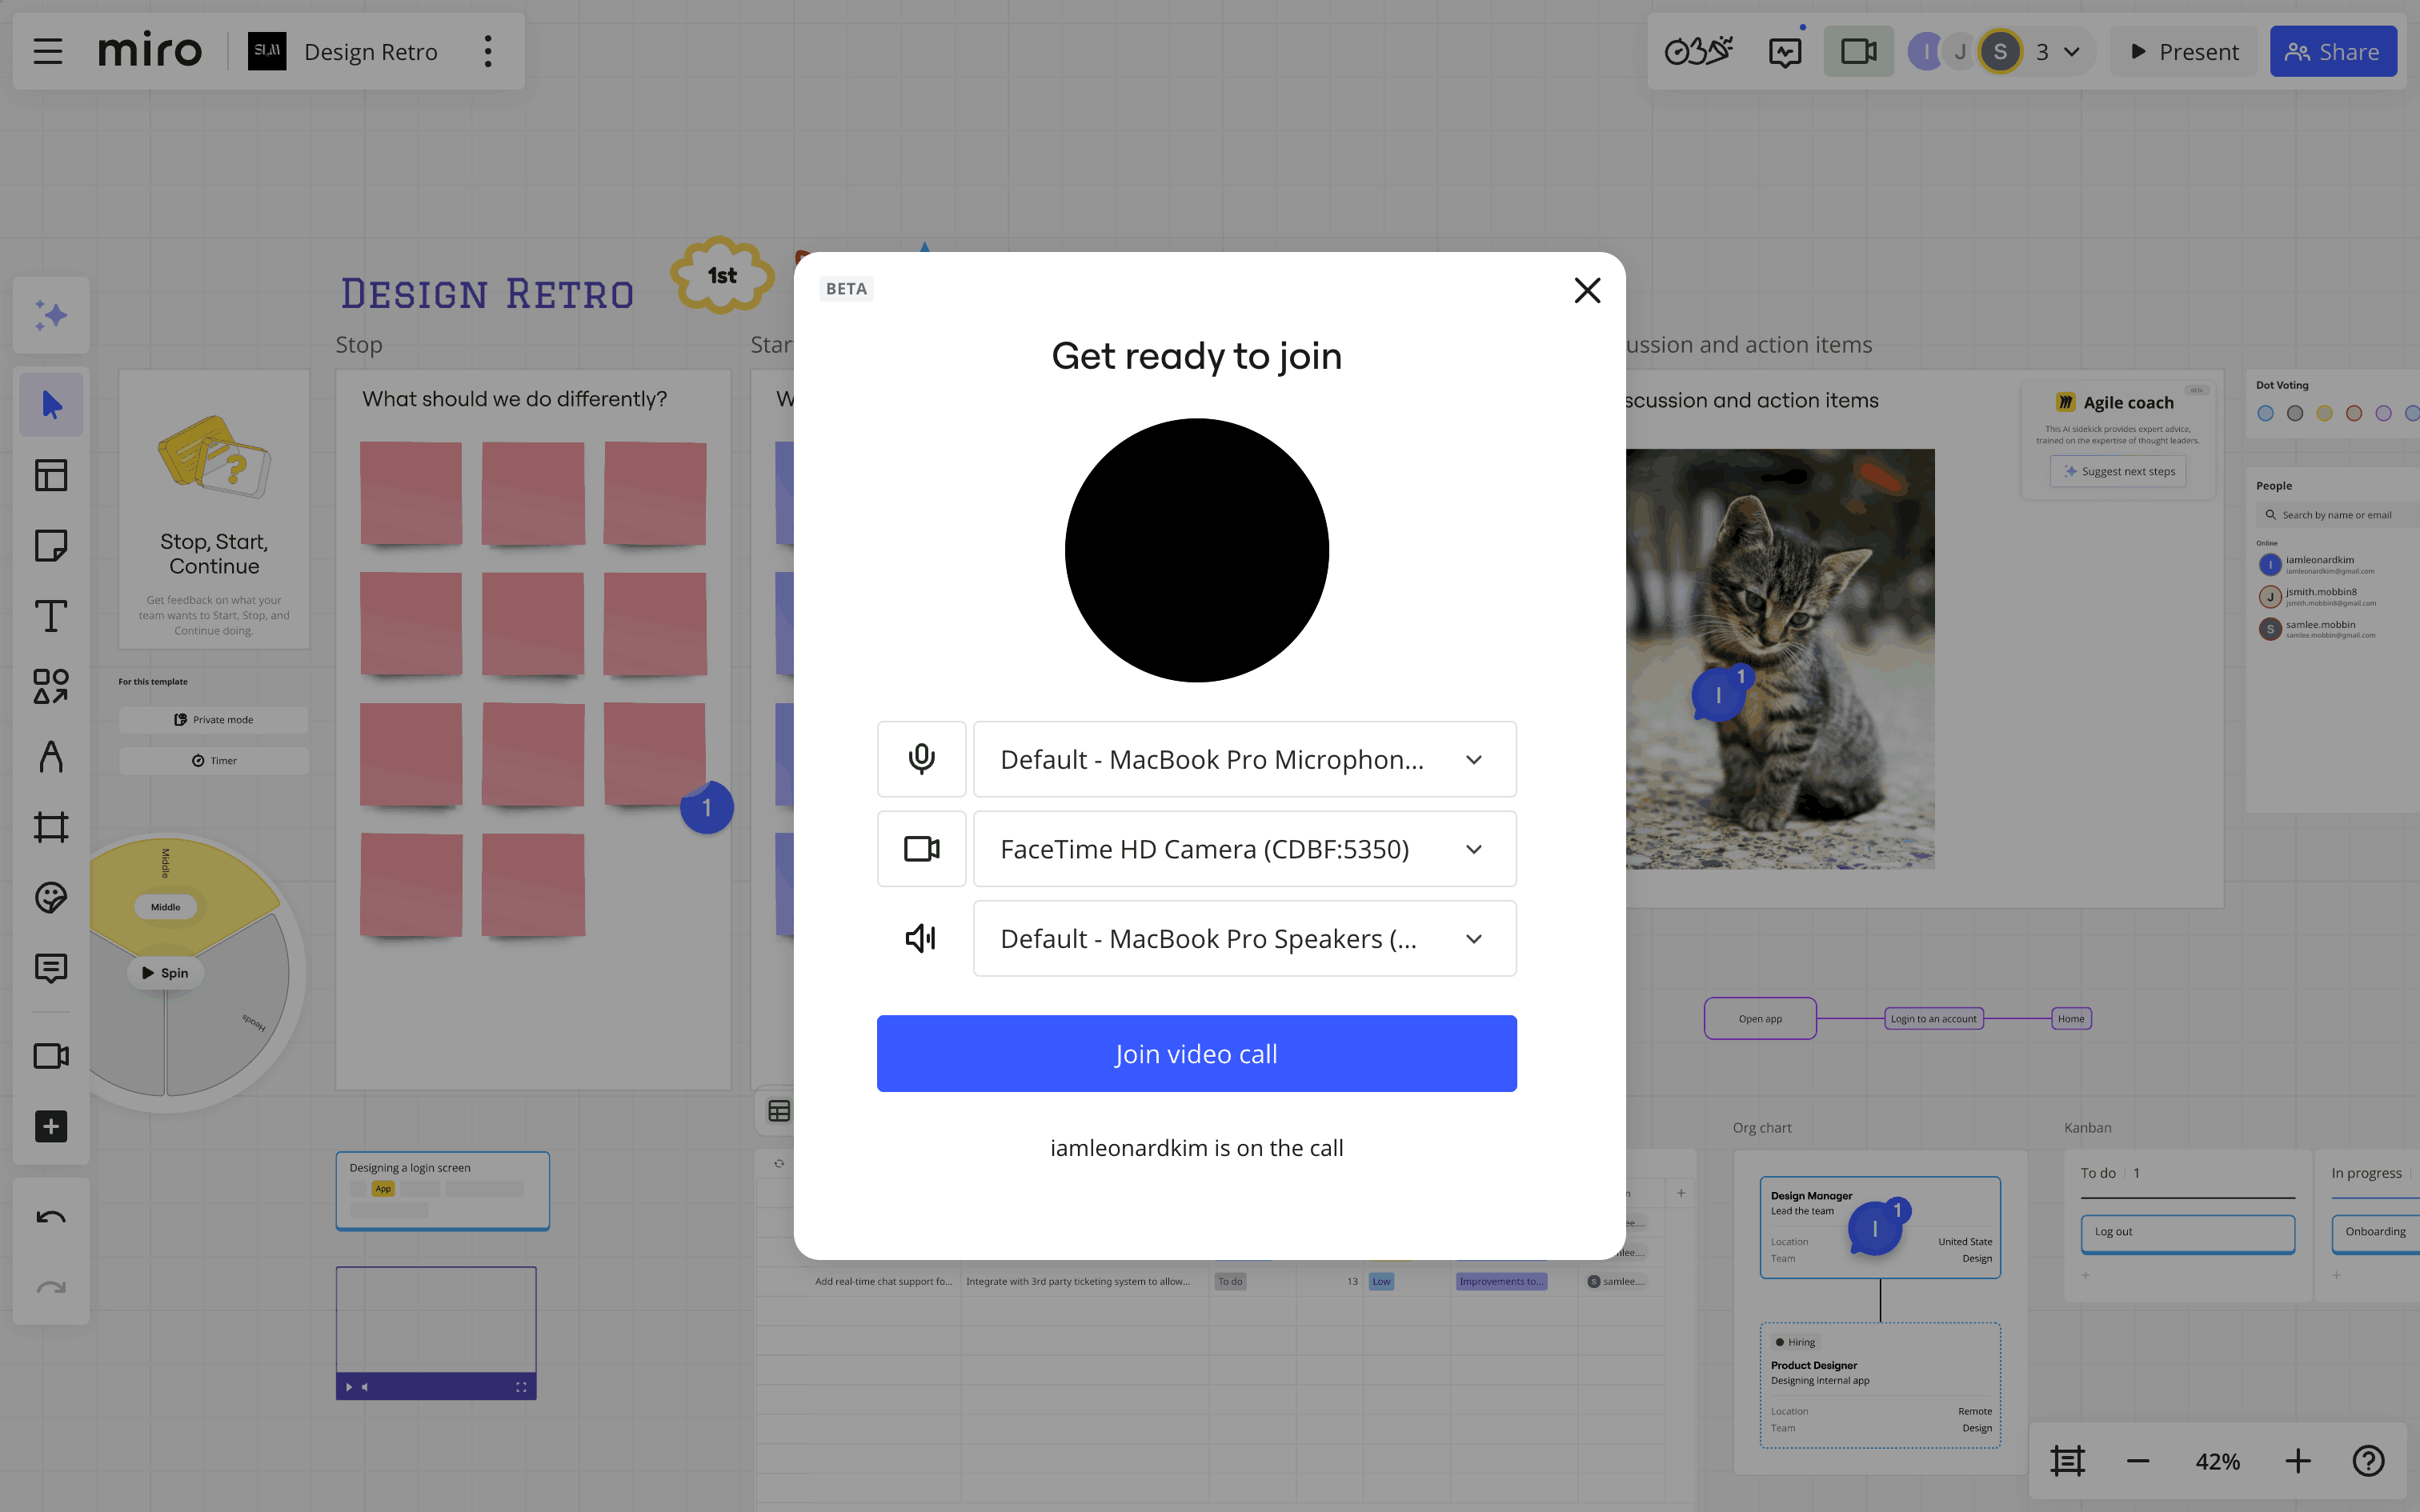Click the Share button
This screenshot has width=2420, height=1512.
coord(2332,51)
